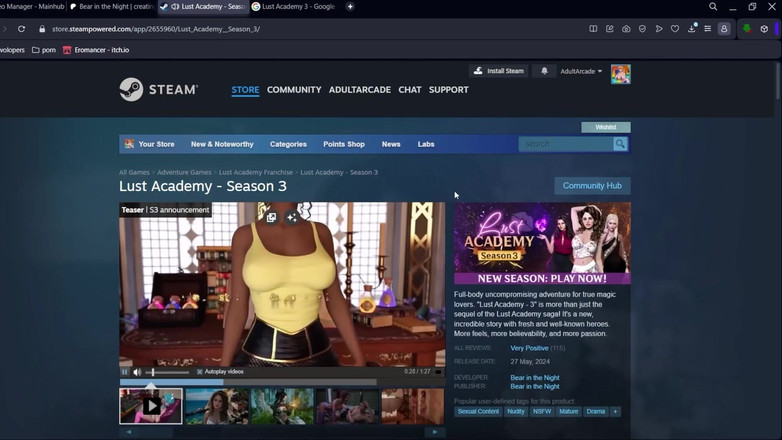Open Your Store menu
This screenshot has width=782, height=440.
157,144
